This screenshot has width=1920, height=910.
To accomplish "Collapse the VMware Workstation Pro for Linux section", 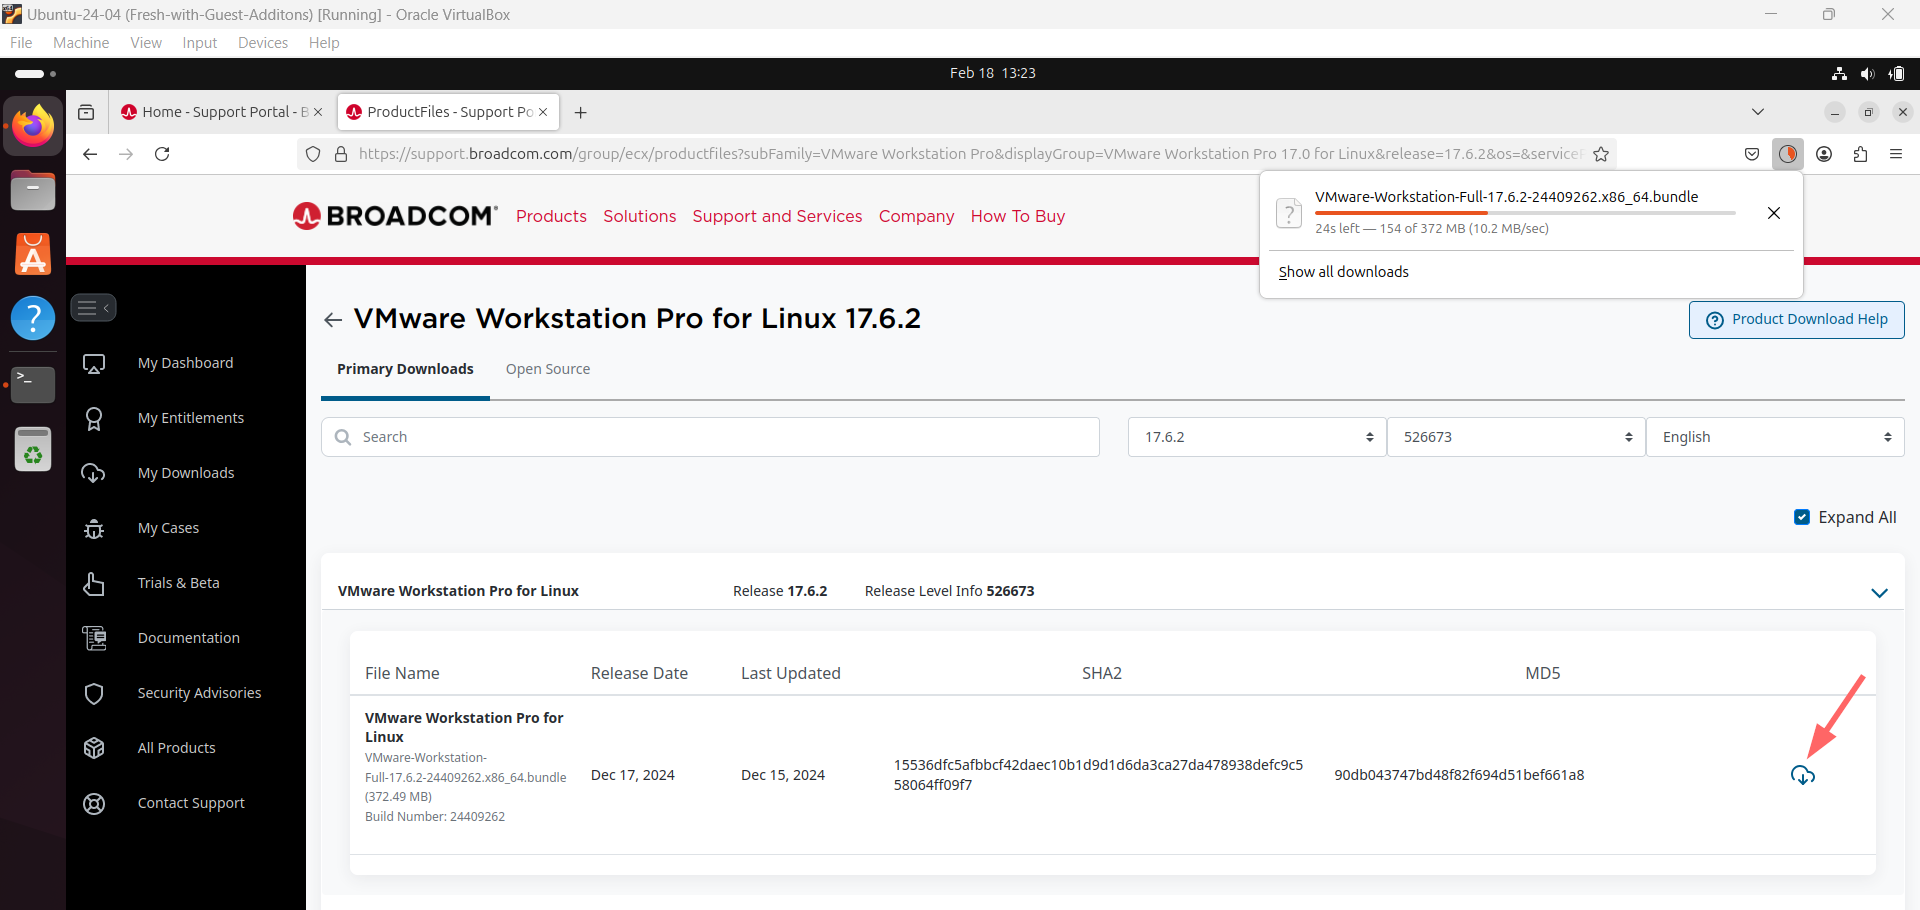I will (1879, 592).
